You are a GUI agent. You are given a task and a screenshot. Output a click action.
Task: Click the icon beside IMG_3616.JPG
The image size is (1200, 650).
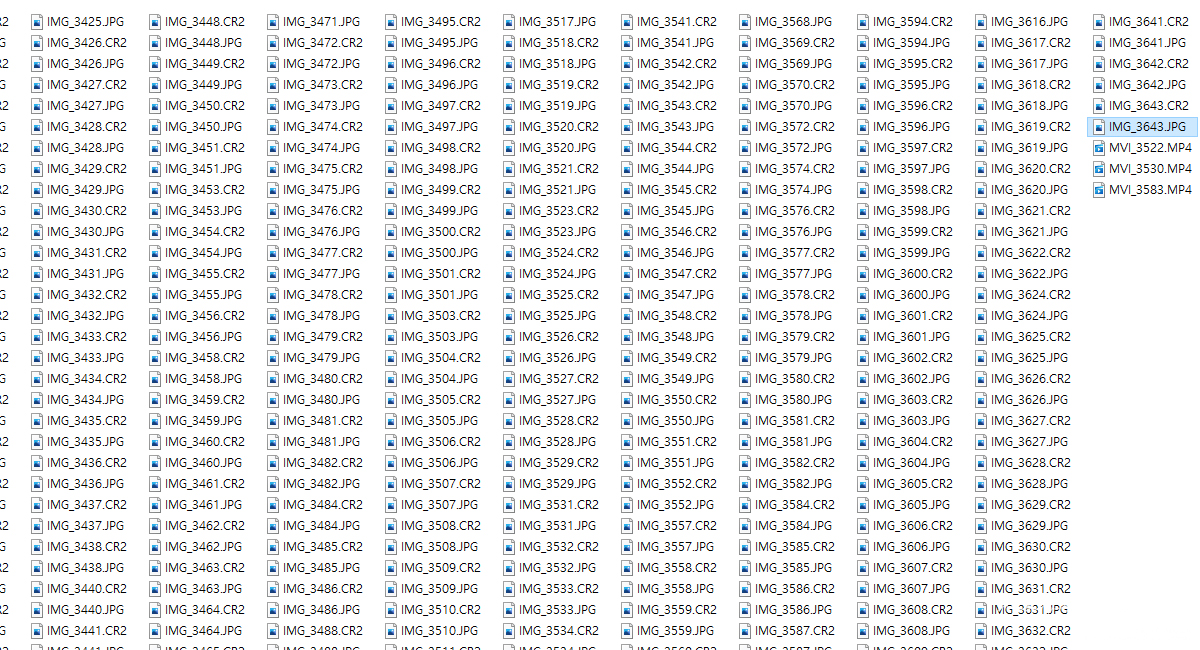click(981, 21)
